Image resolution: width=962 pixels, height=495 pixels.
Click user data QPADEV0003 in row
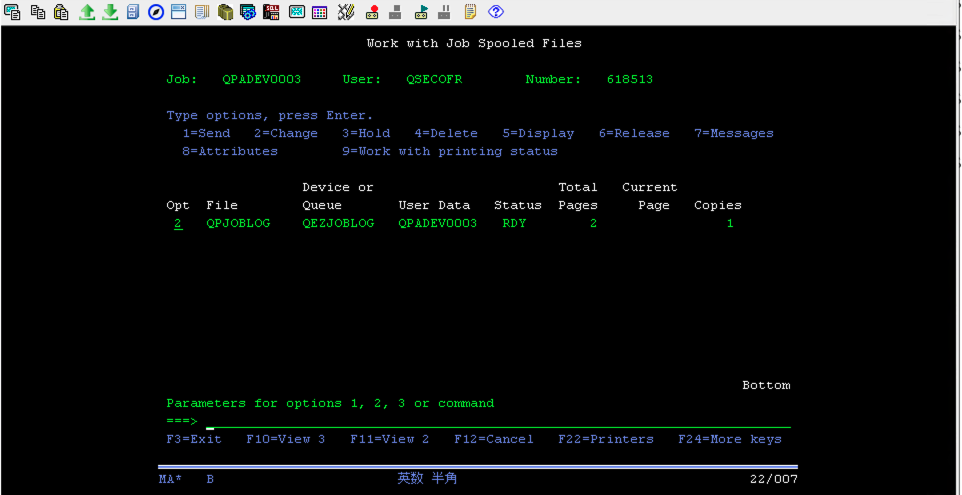click(437, 223)
